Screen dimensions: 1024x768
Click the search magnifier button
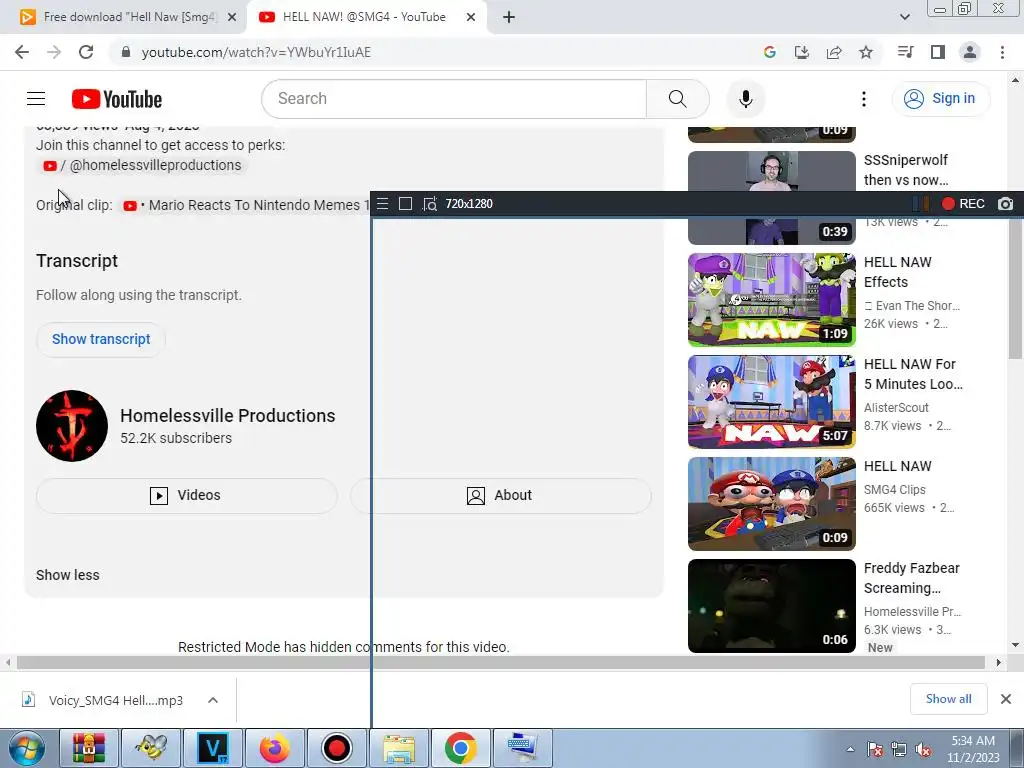(677, 99)
